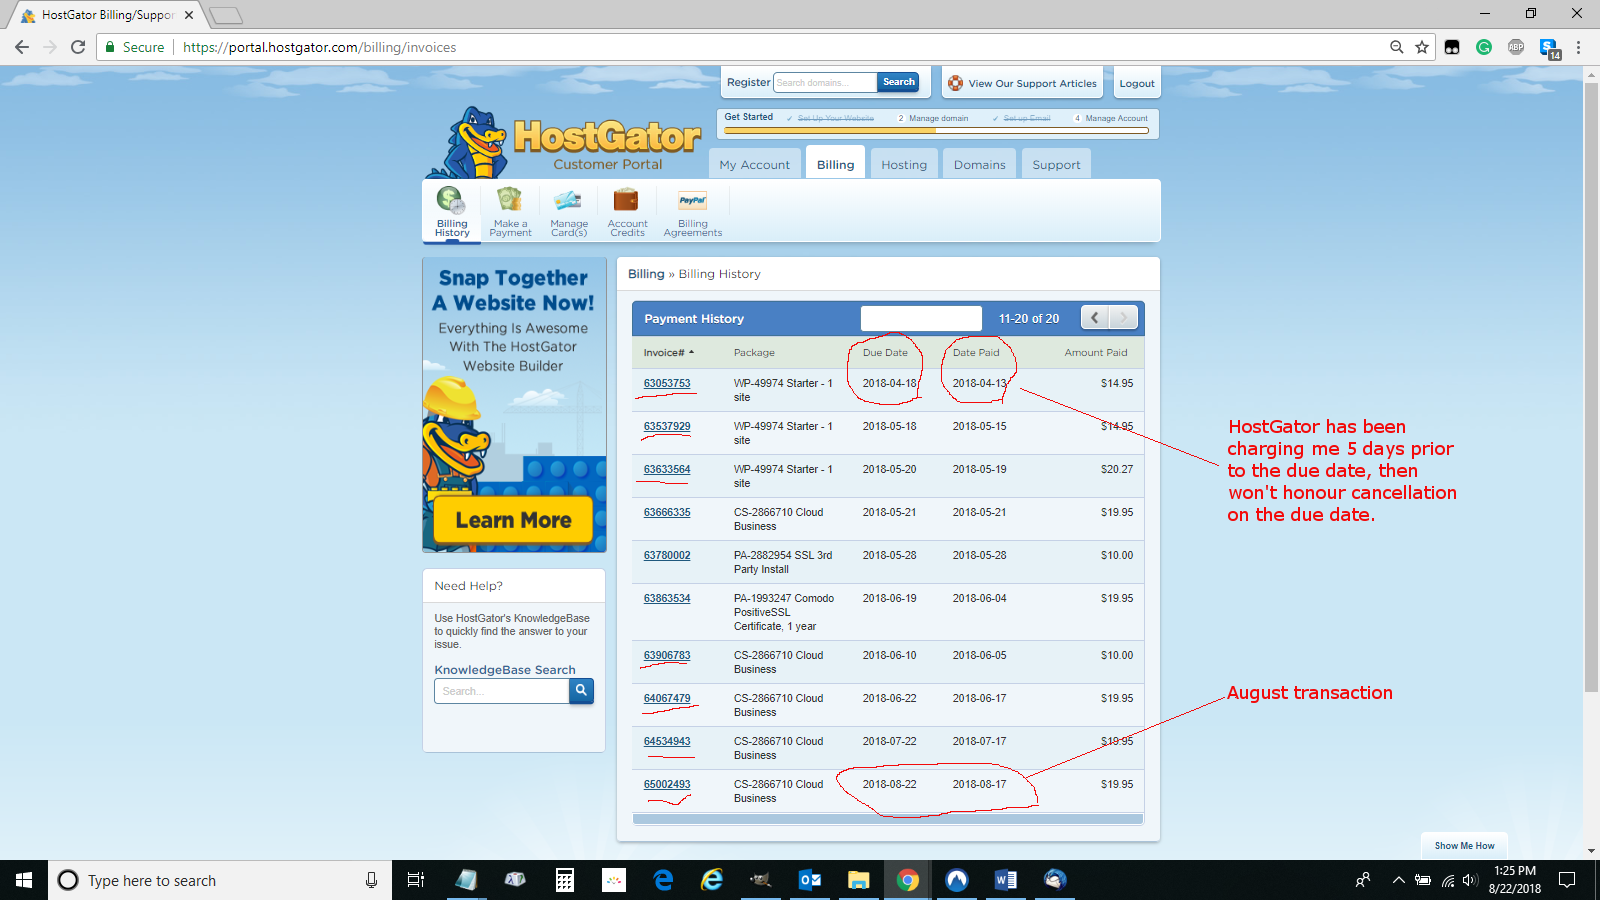Viewport: 1600px width, 900px height.
Task: Open invoice 63863534
Action: point(667,598)
